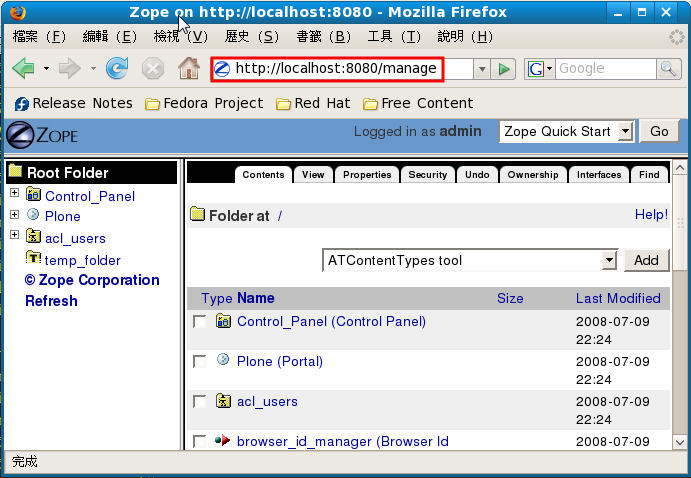The height and width of the screenshot is (478, 691).
Task: Click acl_users icon in left tree
Action: (33, 237)
